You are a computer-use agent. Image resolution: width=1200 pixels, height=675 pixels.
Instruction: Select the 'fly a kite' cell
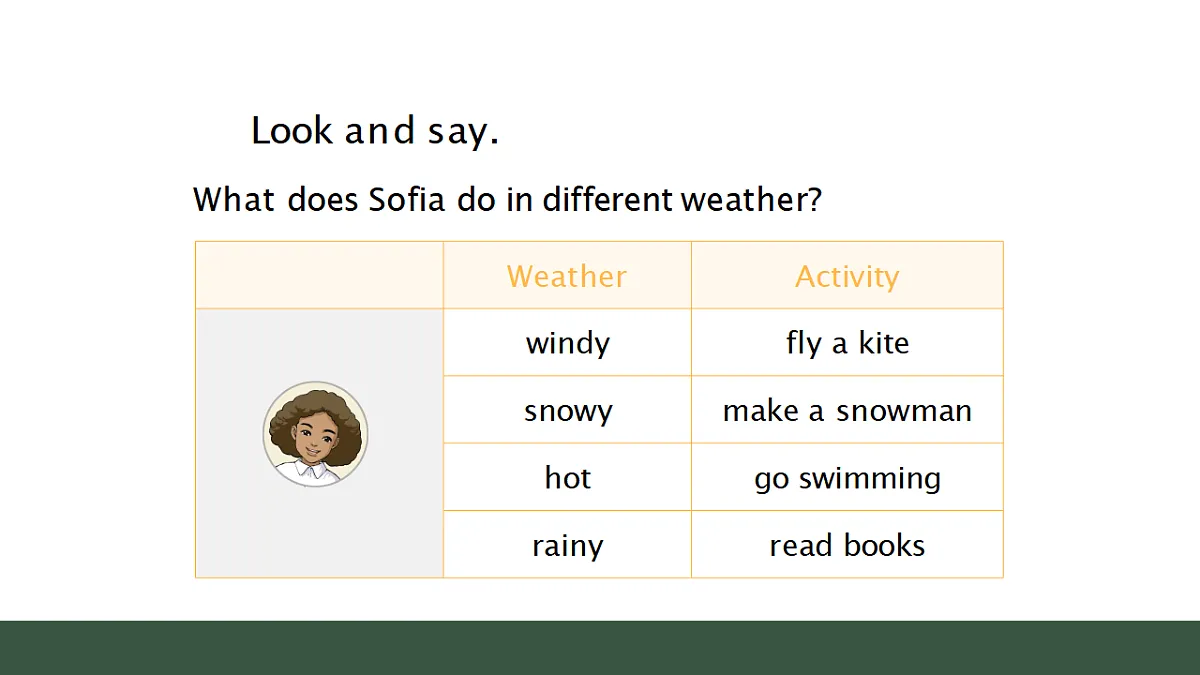(847, 343)
